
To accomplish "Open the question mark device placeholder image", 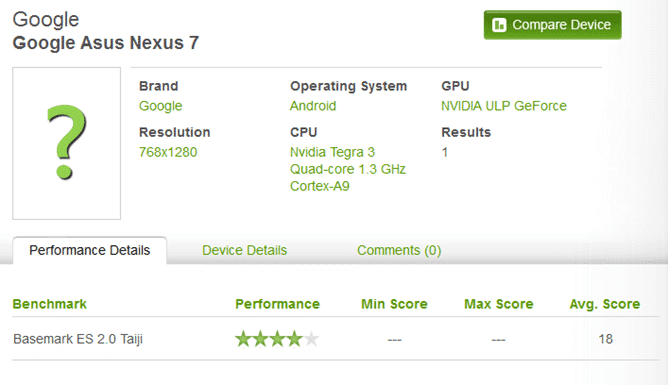I will [66, 143].
